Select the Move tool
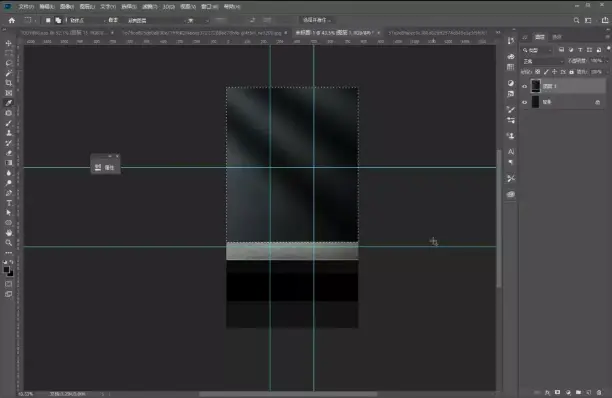 (x=9, y=43)
